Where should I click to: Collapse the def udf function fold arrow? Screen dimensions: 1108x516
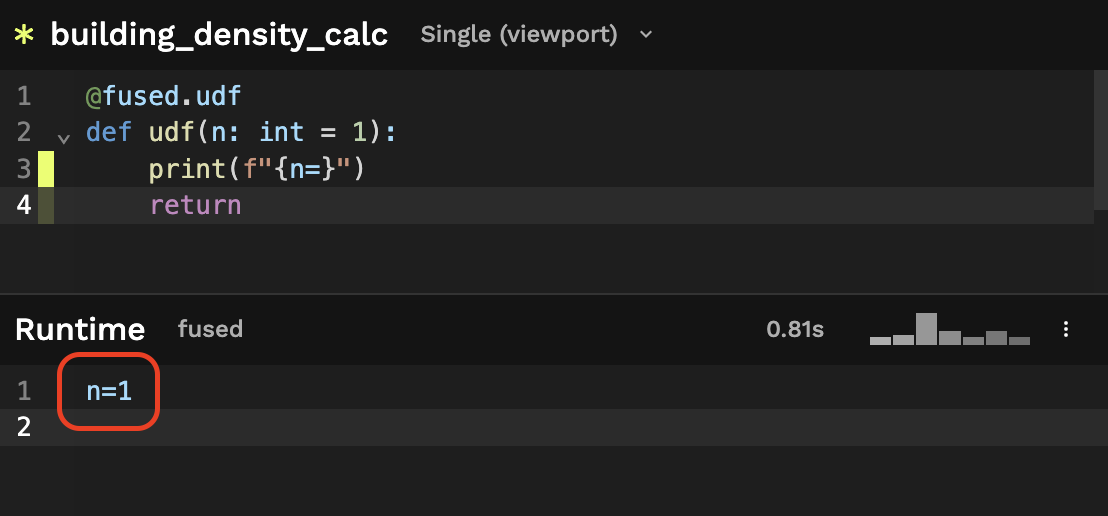[64, 135]
